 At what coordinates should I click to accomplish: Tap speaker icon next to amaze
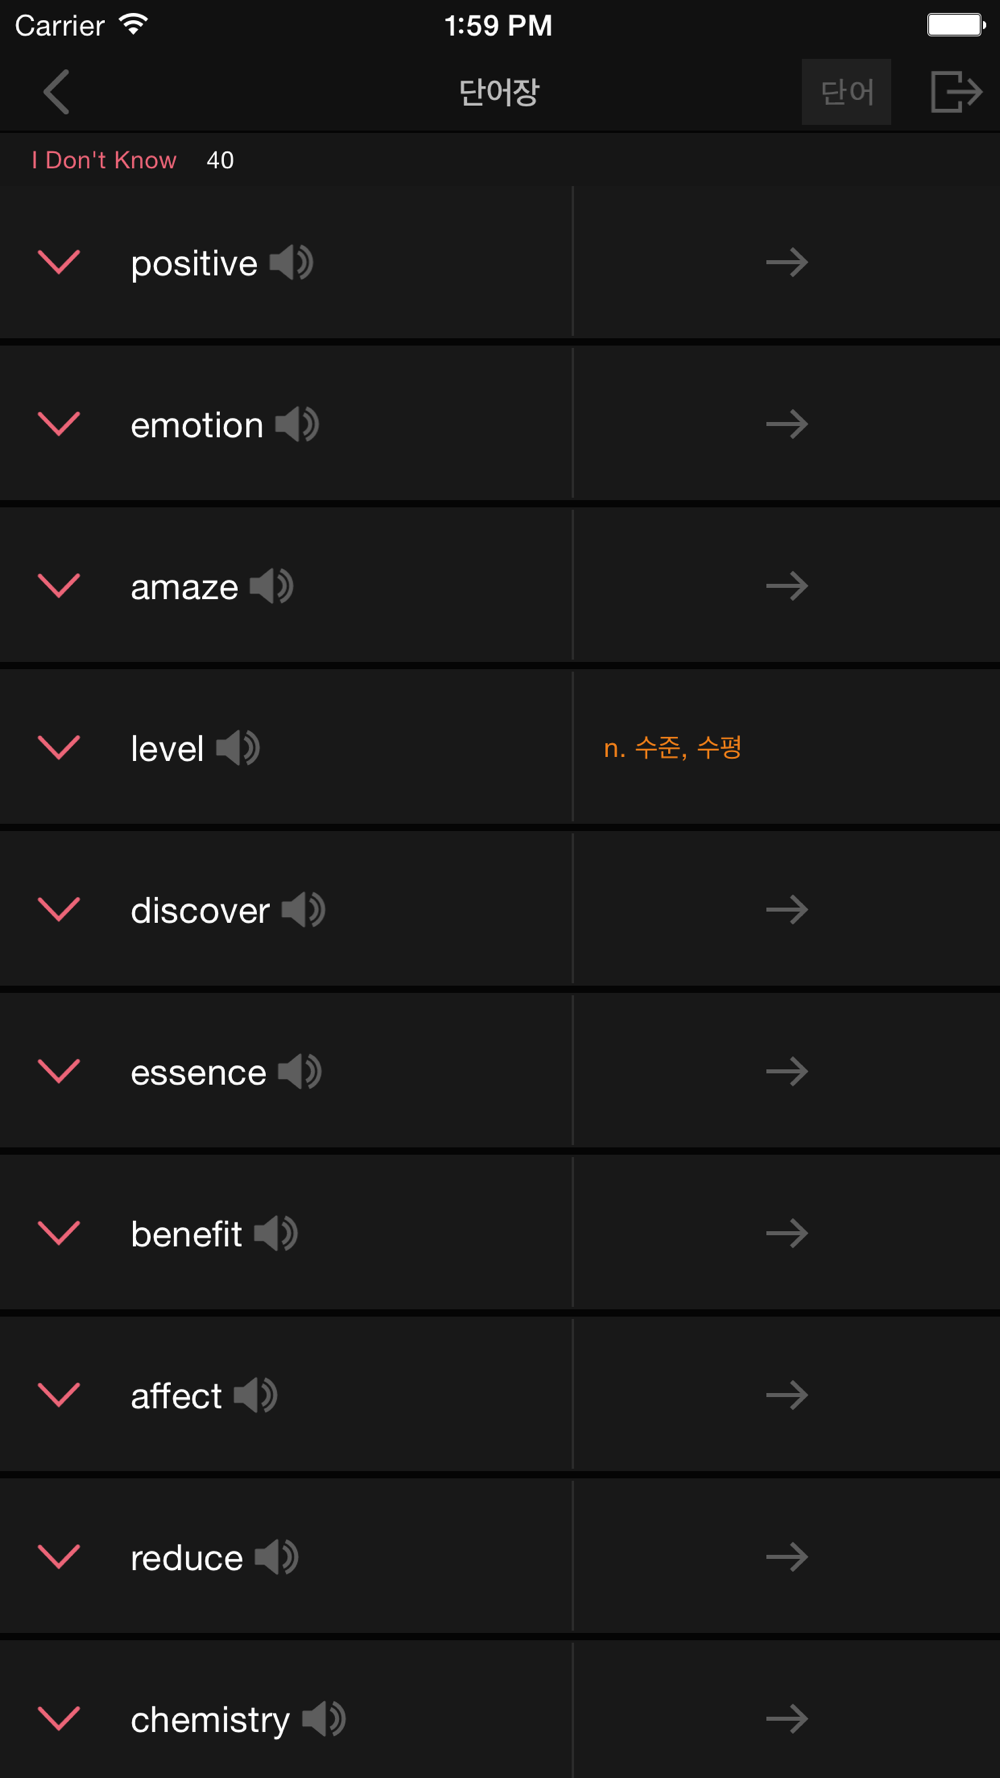tap(271, 586)
